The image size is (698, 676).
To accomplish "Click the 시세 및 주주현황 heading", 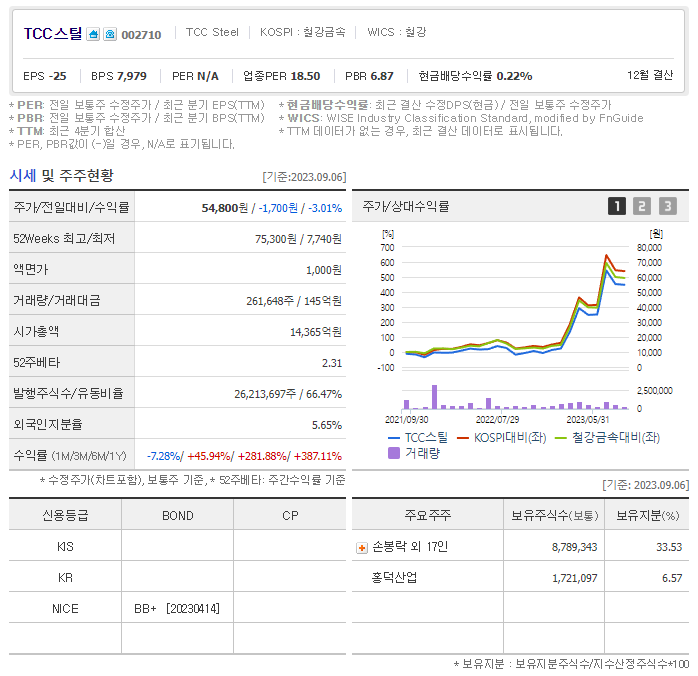I will [x=61, y=176].
